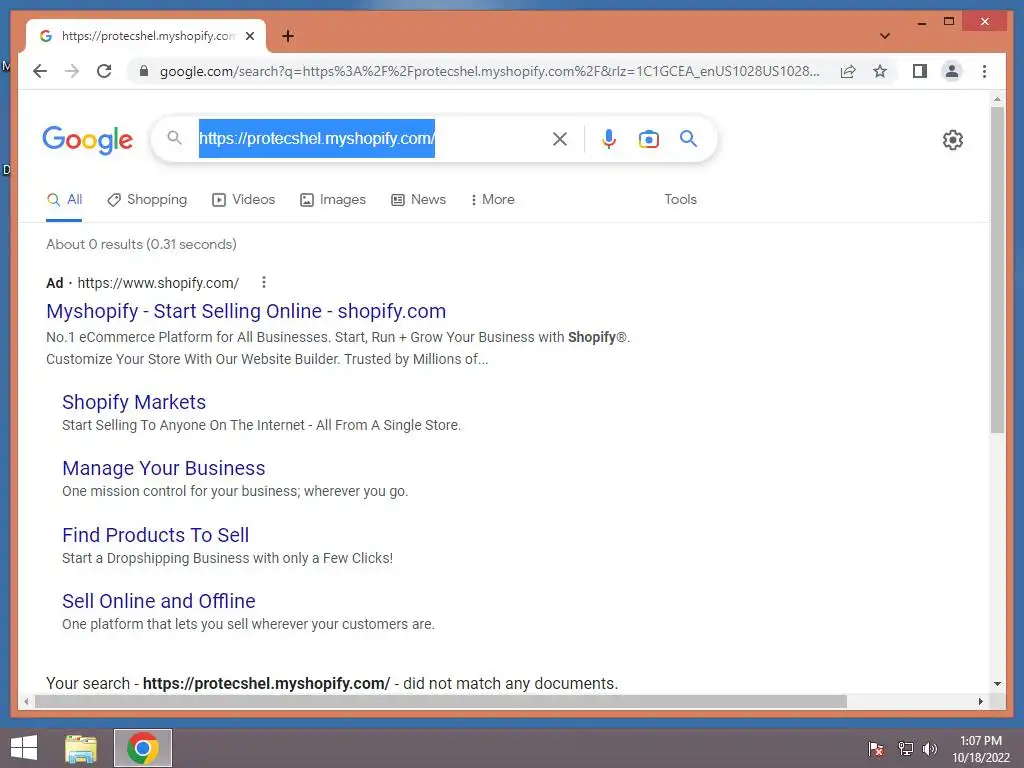The height and width of the screenshot is (768, 1024).
Task: Share this page from address bar
Action: (848, 71)
